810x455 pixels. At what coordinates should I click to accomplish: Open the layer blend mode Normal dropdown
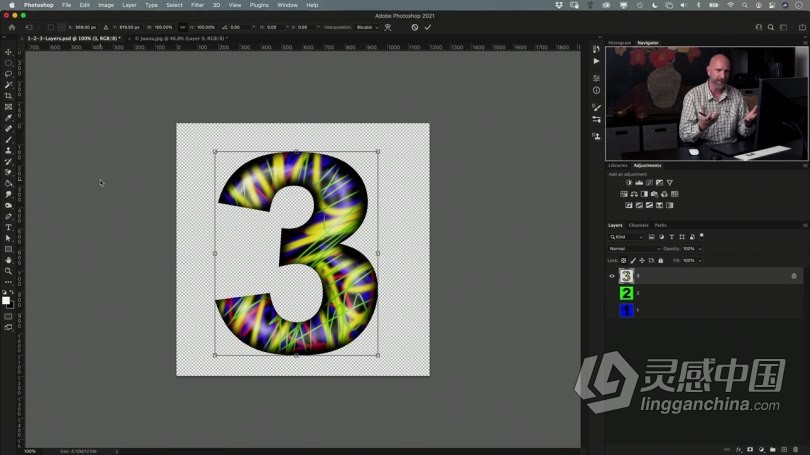pyautogui.click(x=632, y=248)
